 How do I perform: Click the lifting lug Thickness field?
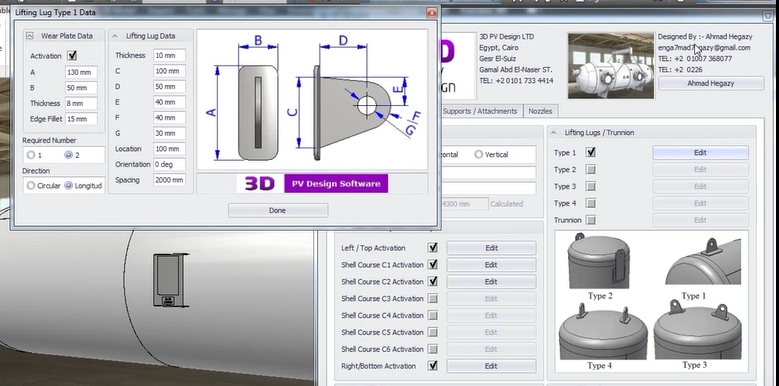(169, 55)
